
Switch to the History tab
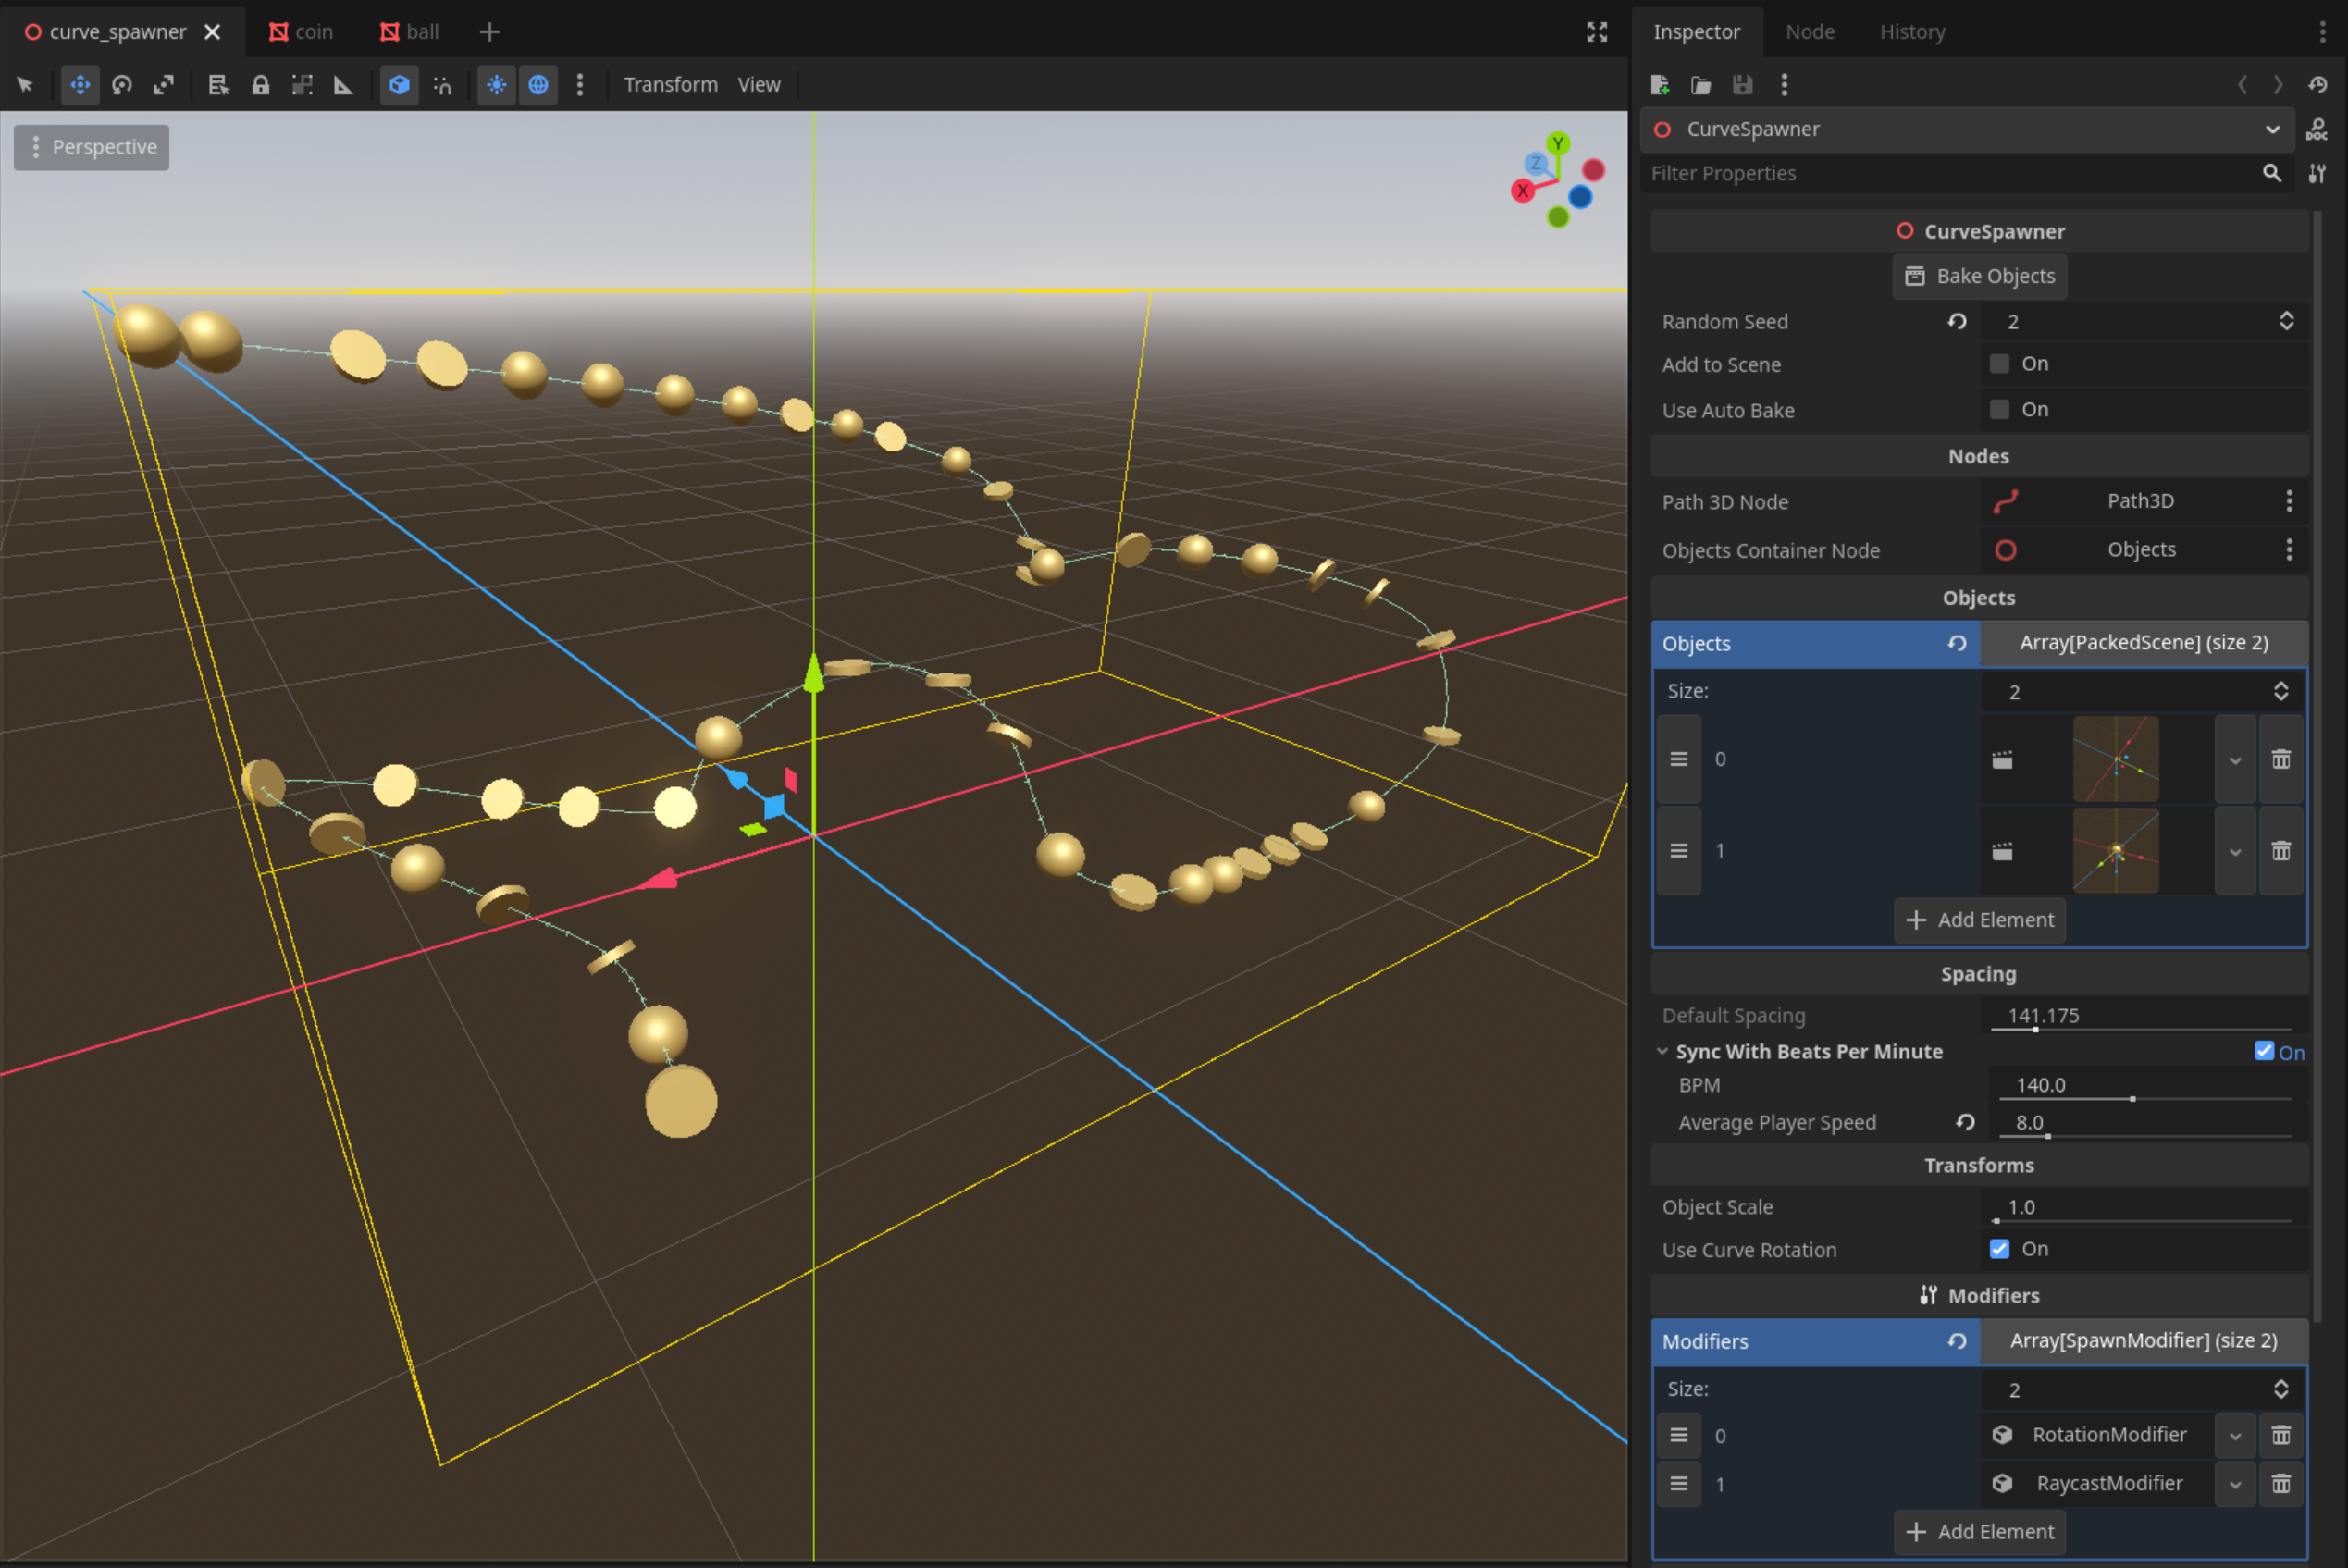[1912, 32]
